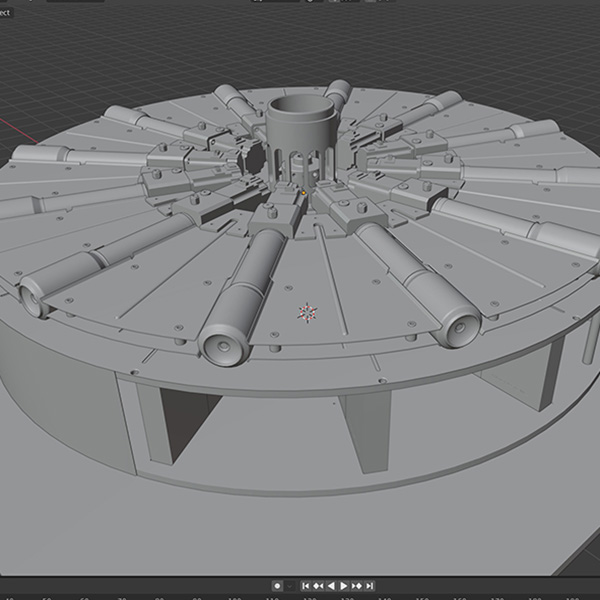600x600 pixels.
Task: Jump to the timeline start frame
Action: pos(306,586)
